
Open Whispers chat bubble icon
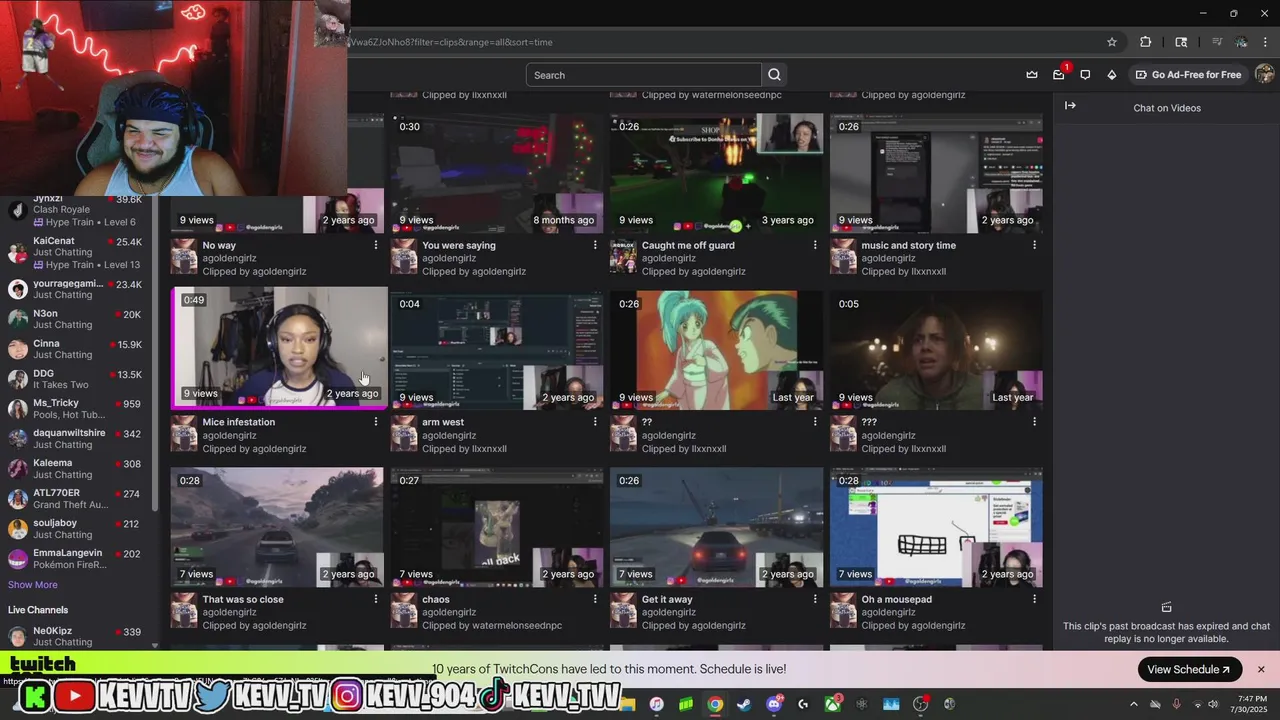[1085, 75]
